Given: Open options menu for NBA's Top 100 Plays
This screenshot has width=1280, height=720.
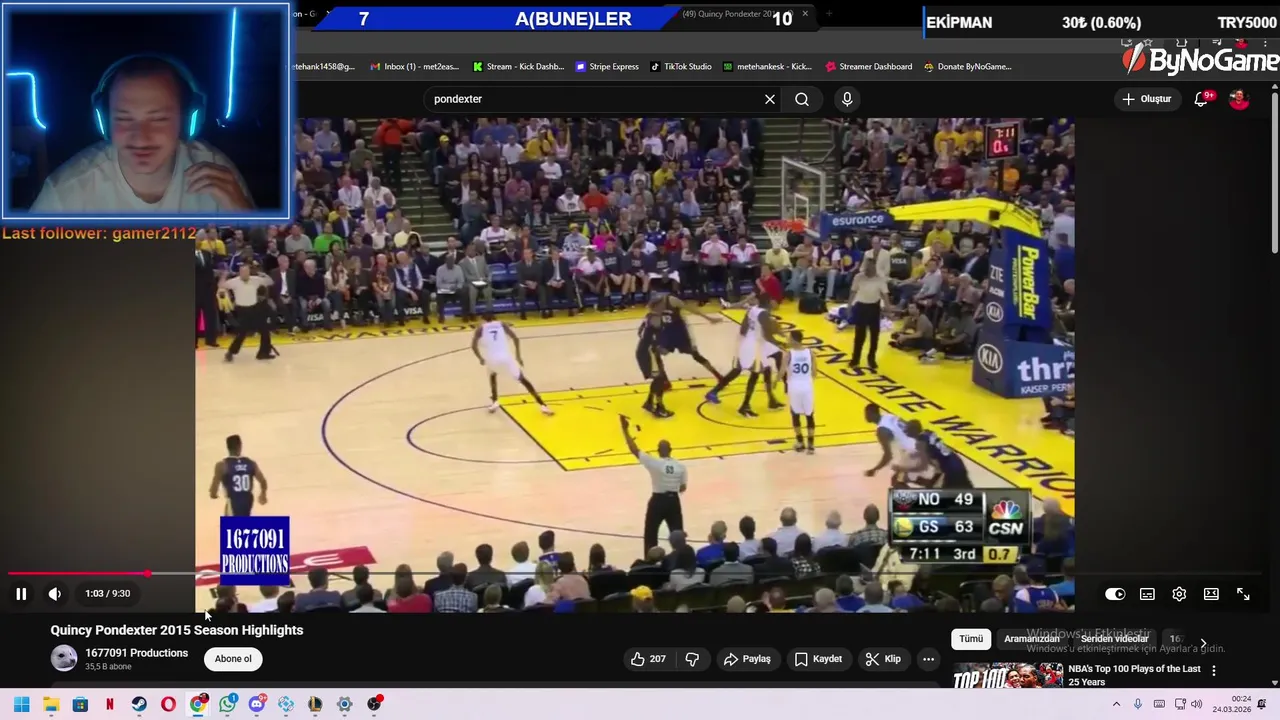Looking at the screenshot, I should [1214, 671].
